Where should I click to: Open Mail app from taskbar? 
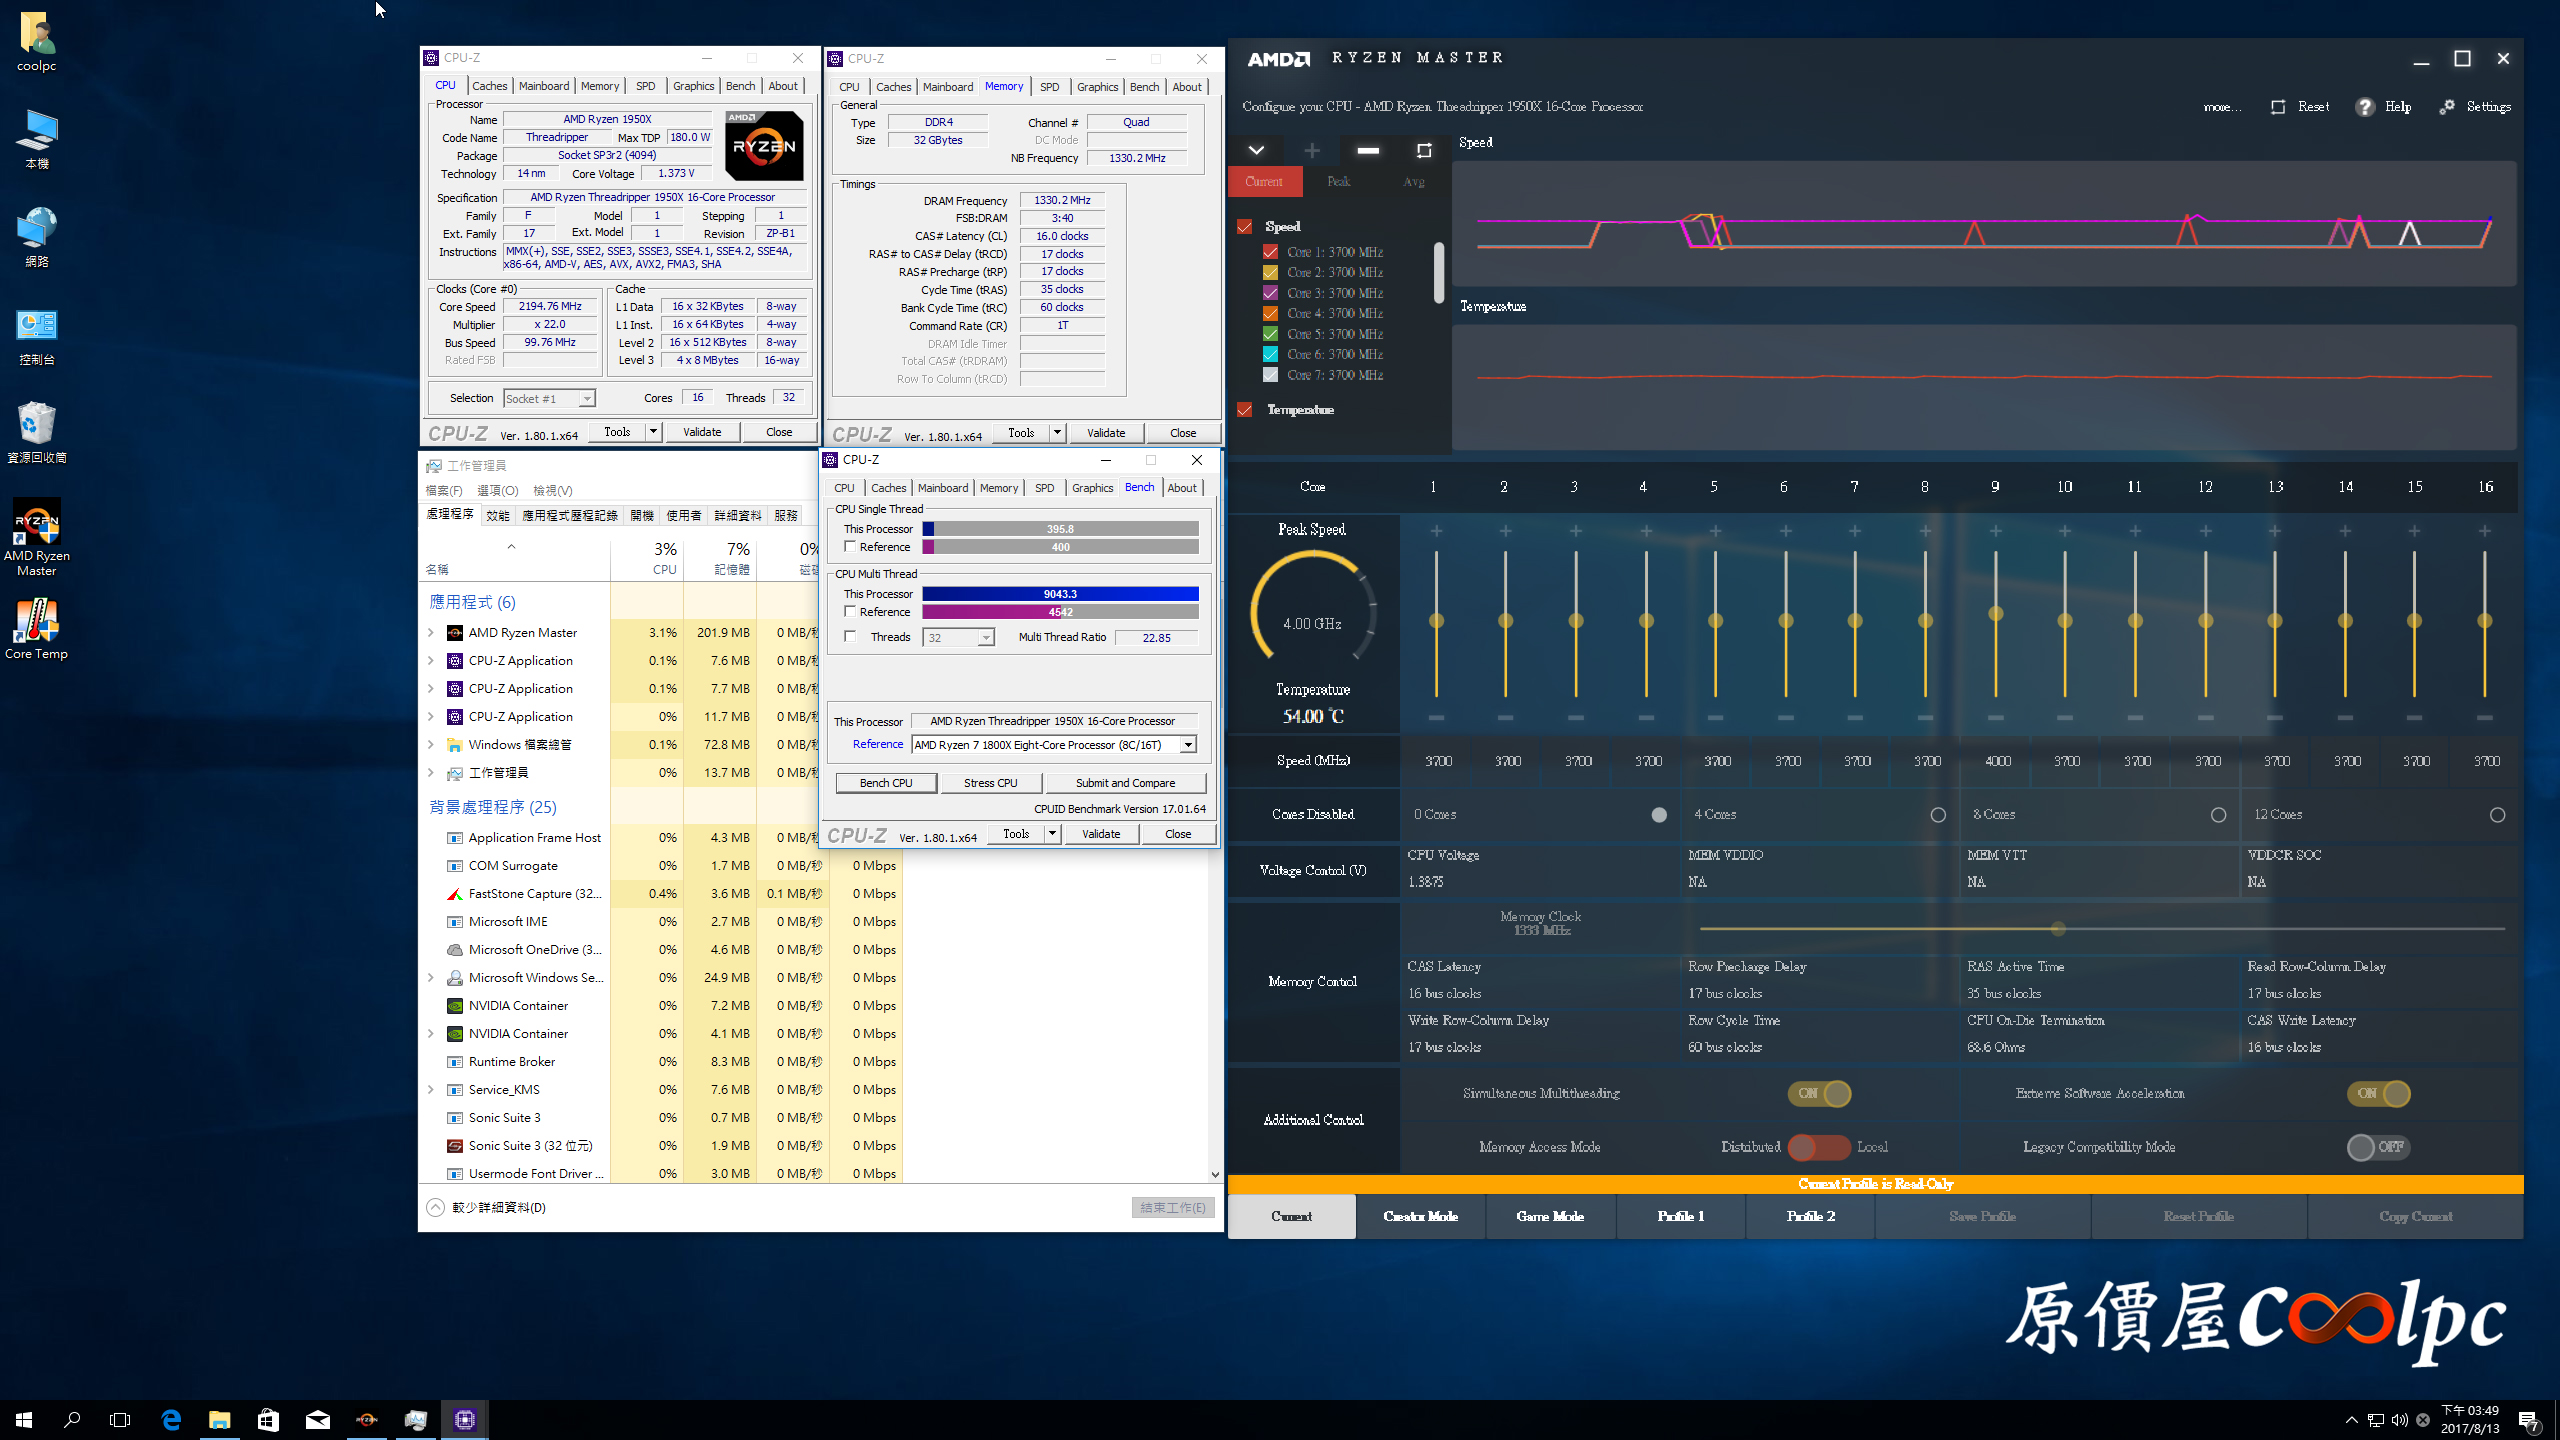point(317,1419)
